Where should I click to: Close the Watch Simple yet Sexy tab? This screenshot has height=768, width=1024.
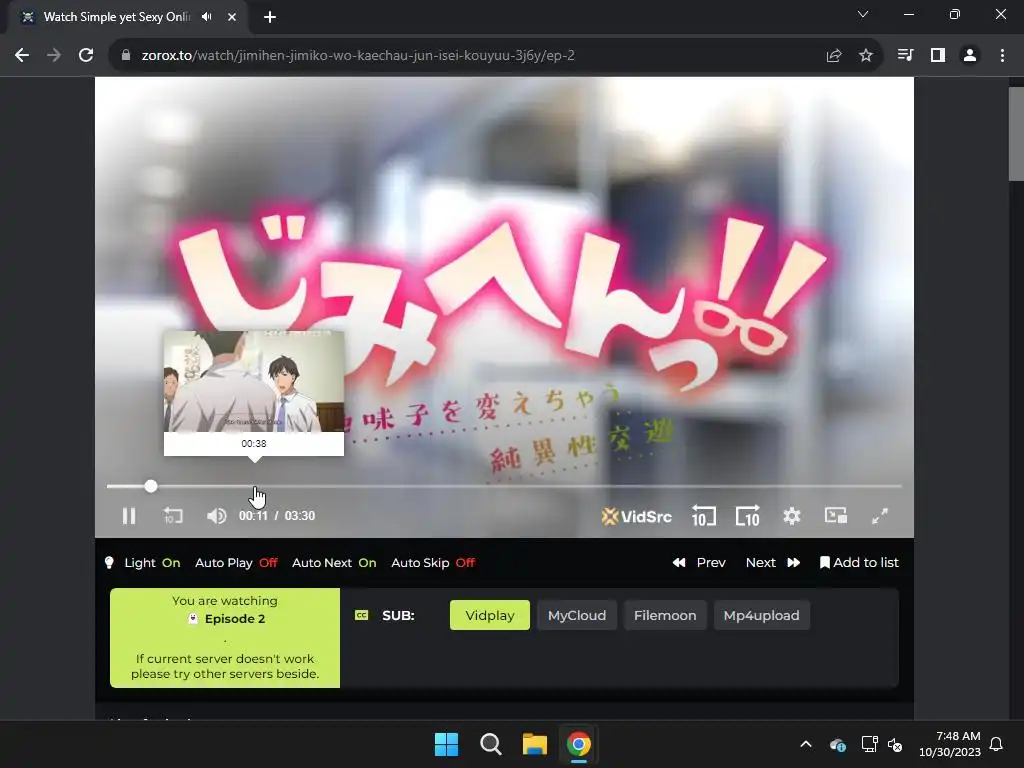[x=232, y=17]
